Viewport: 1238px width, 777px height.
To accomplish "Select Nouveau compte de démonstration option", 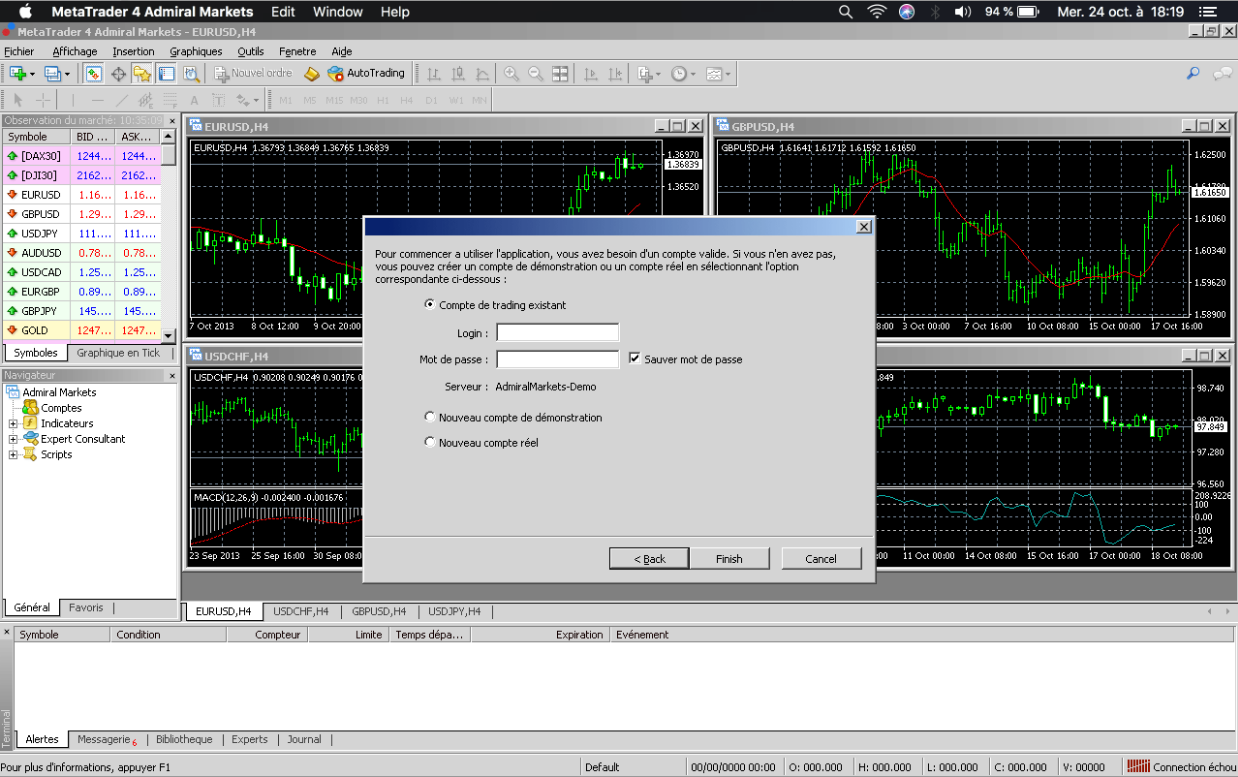I will click(x=430, y=417).
